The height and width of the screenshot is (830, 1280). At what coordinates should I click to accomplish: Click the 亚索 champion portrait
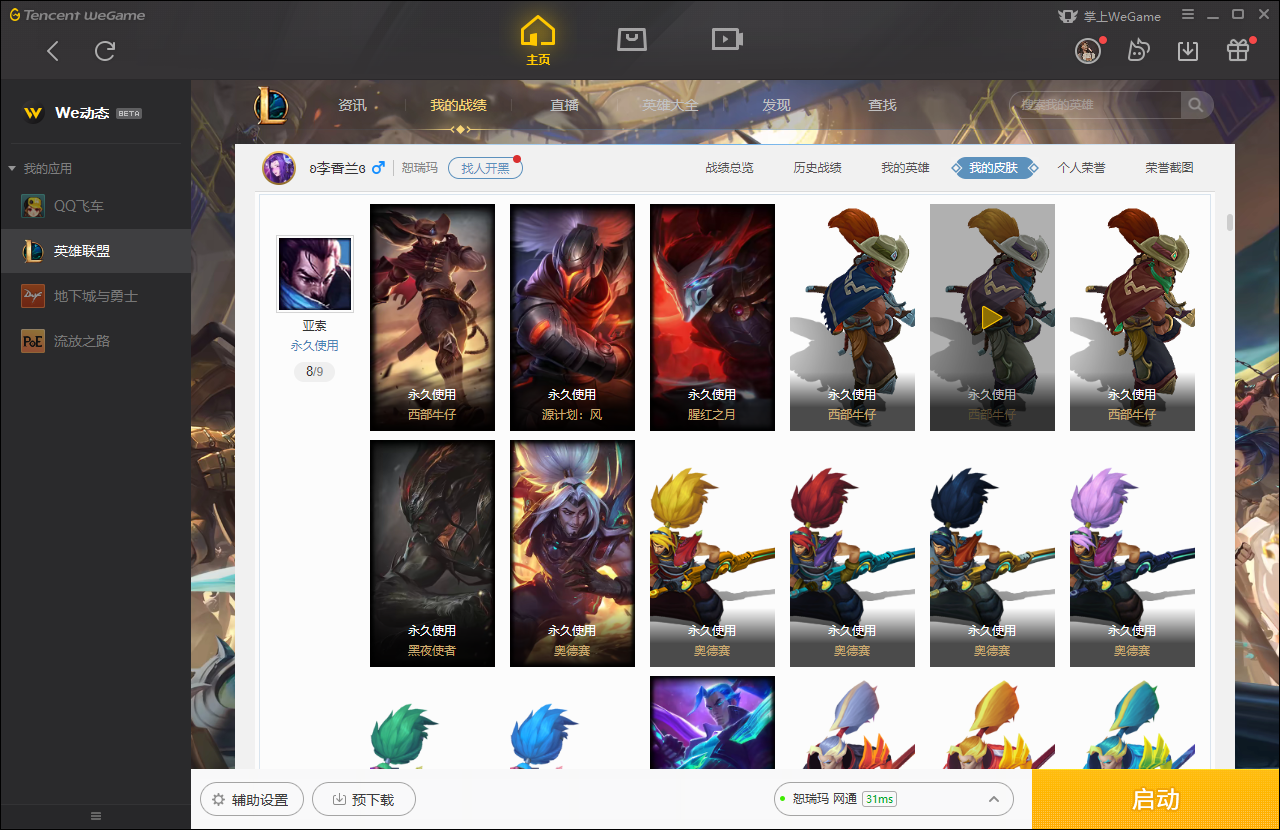tap(315, 273)
